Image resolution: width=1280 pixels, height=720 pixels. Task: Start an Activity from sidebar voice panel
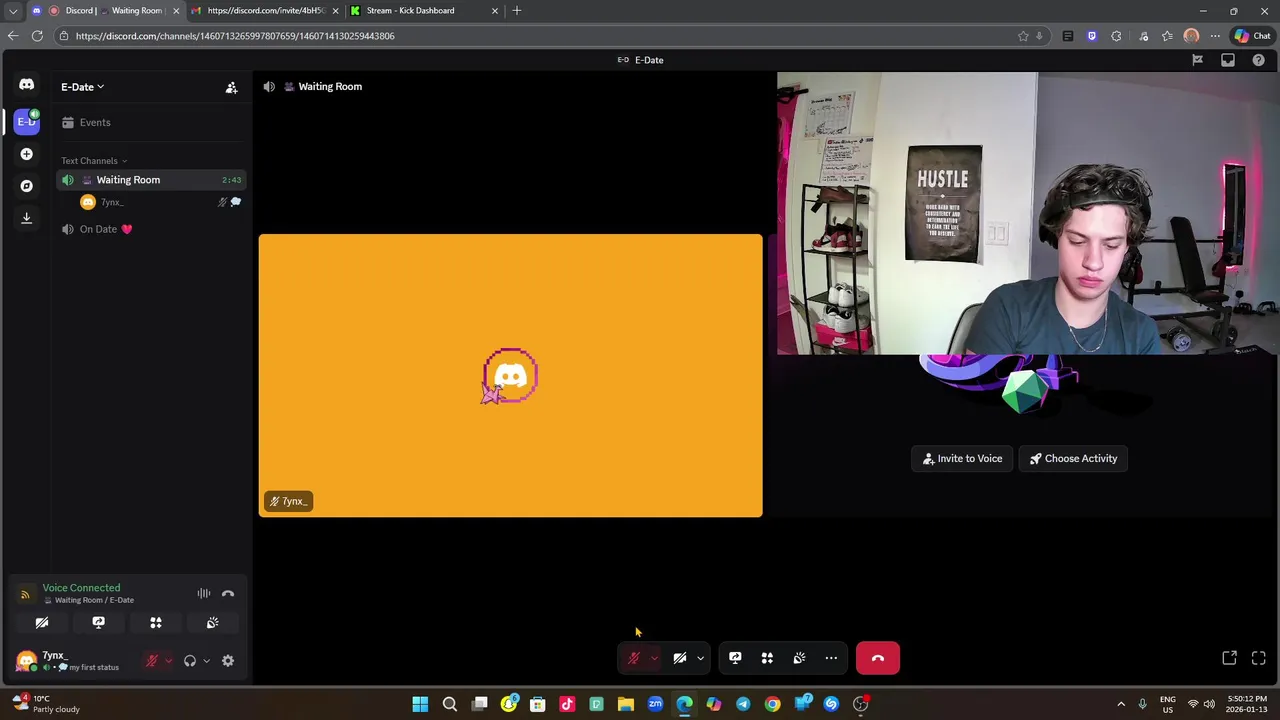tap(156, 623)
